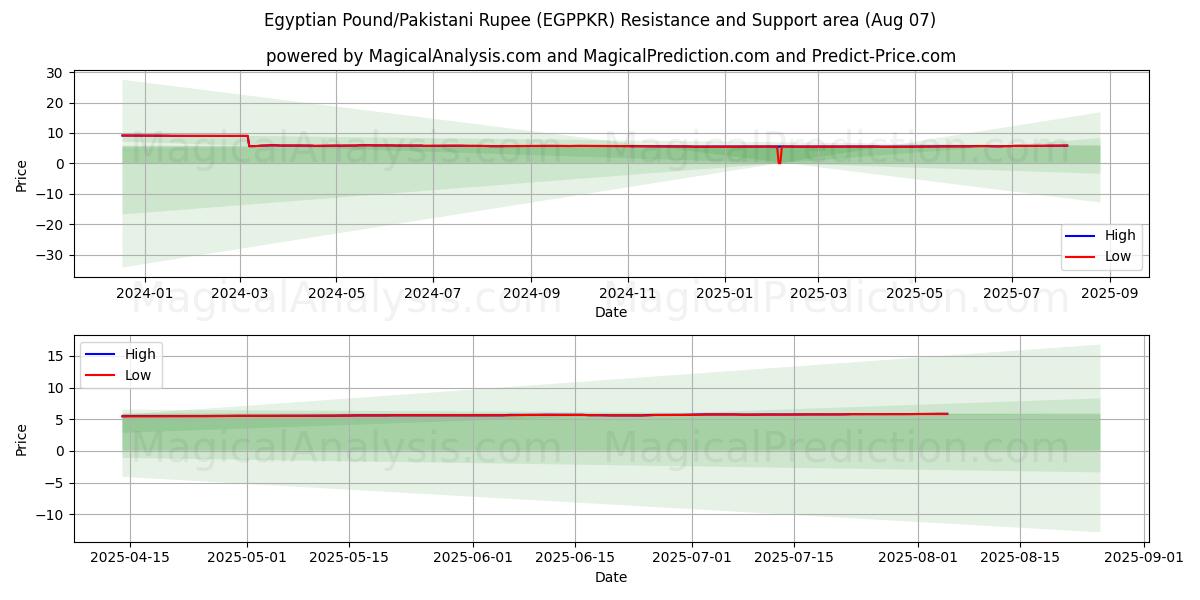Click the '2024-07' date tick label
This screenshot has width=1200, height=600.
[x=433, y=294]
